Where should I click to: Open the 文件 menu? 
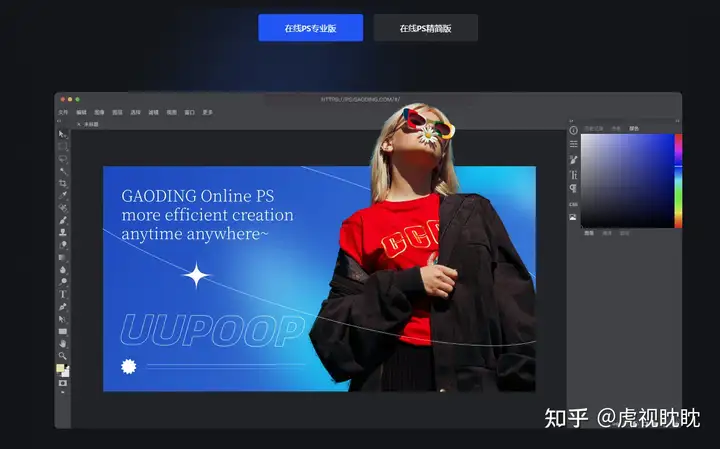coord(63,112)
